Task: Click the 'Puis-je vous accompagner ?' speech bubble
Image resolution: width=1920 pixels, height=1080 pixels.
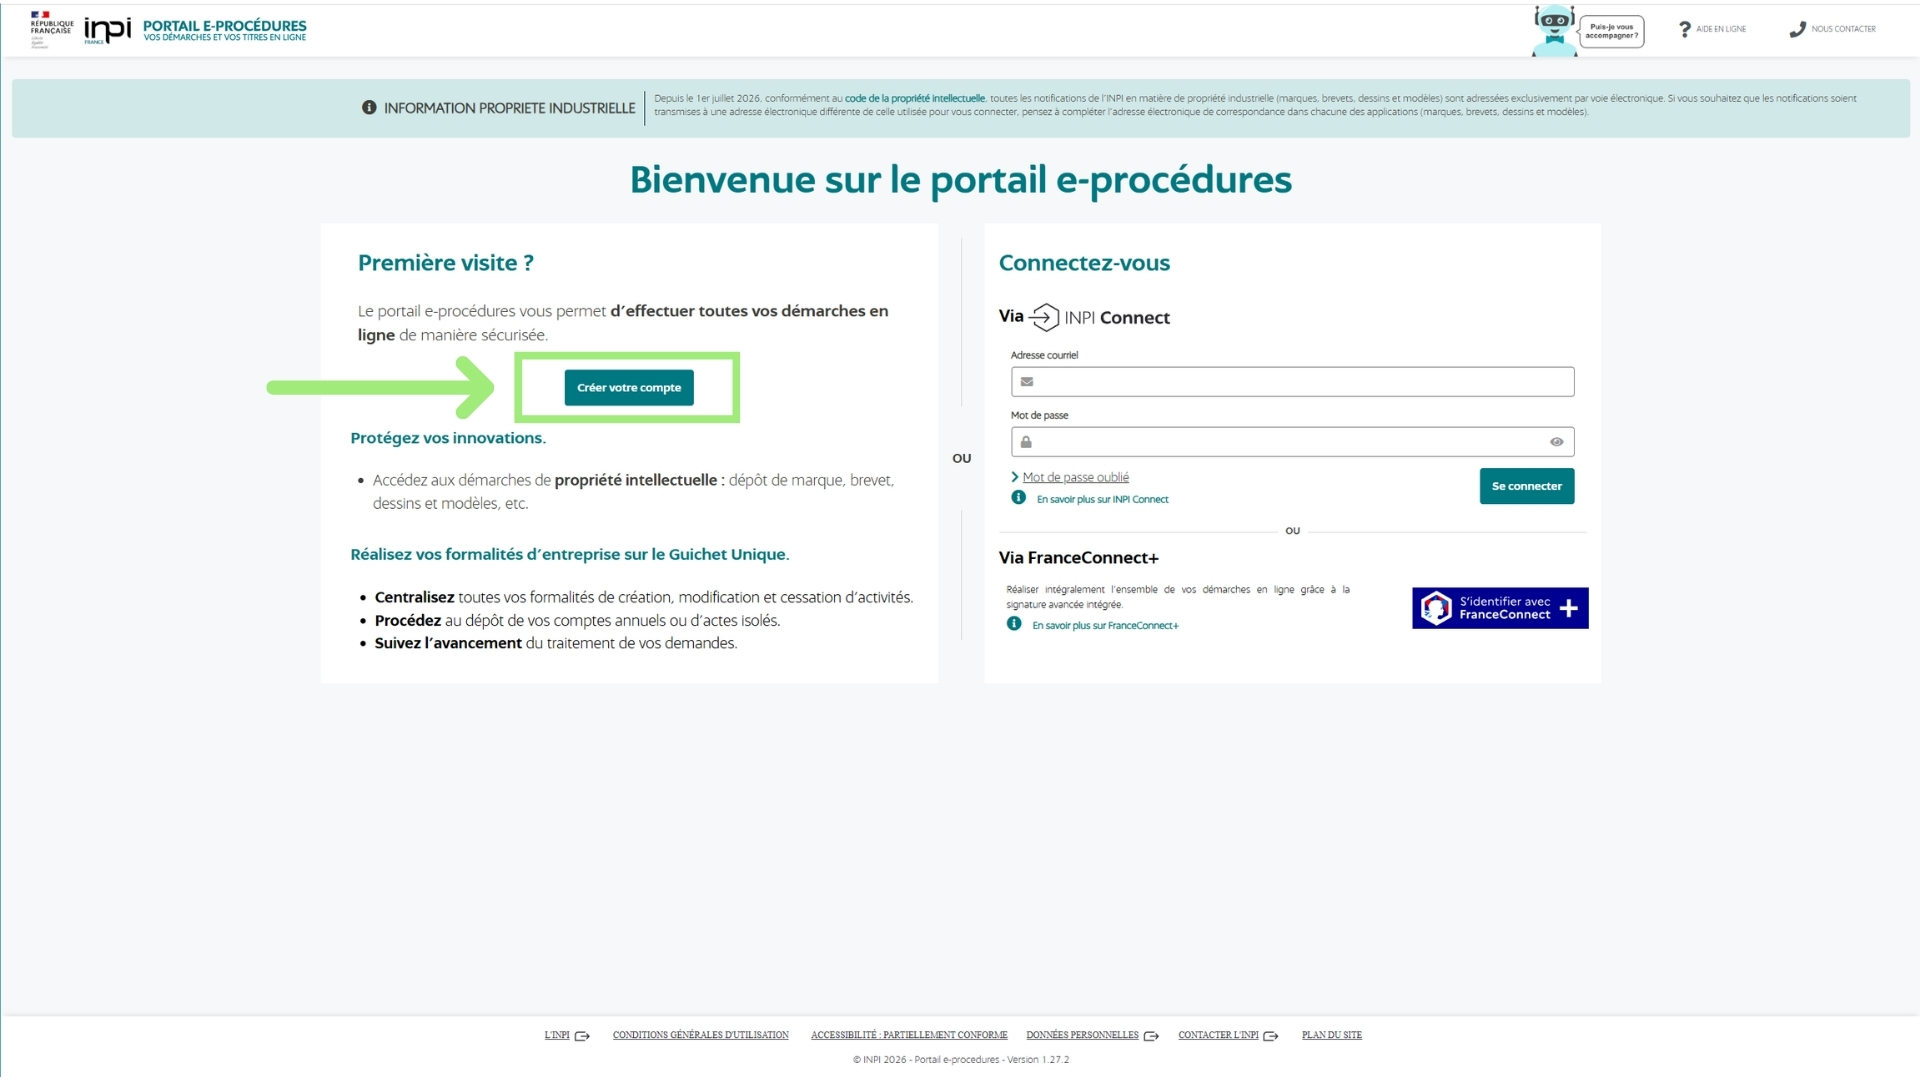Action: pos(1612,31)
